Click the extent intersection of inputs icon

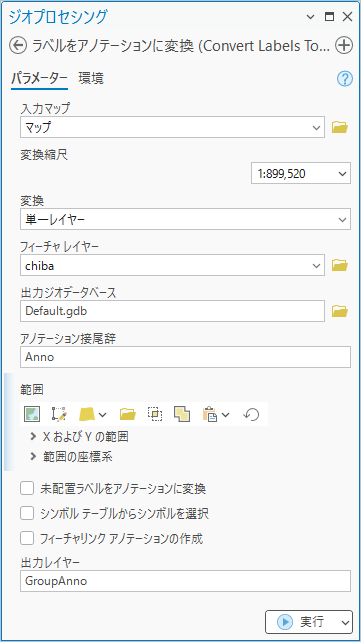[x=155, y=414]
